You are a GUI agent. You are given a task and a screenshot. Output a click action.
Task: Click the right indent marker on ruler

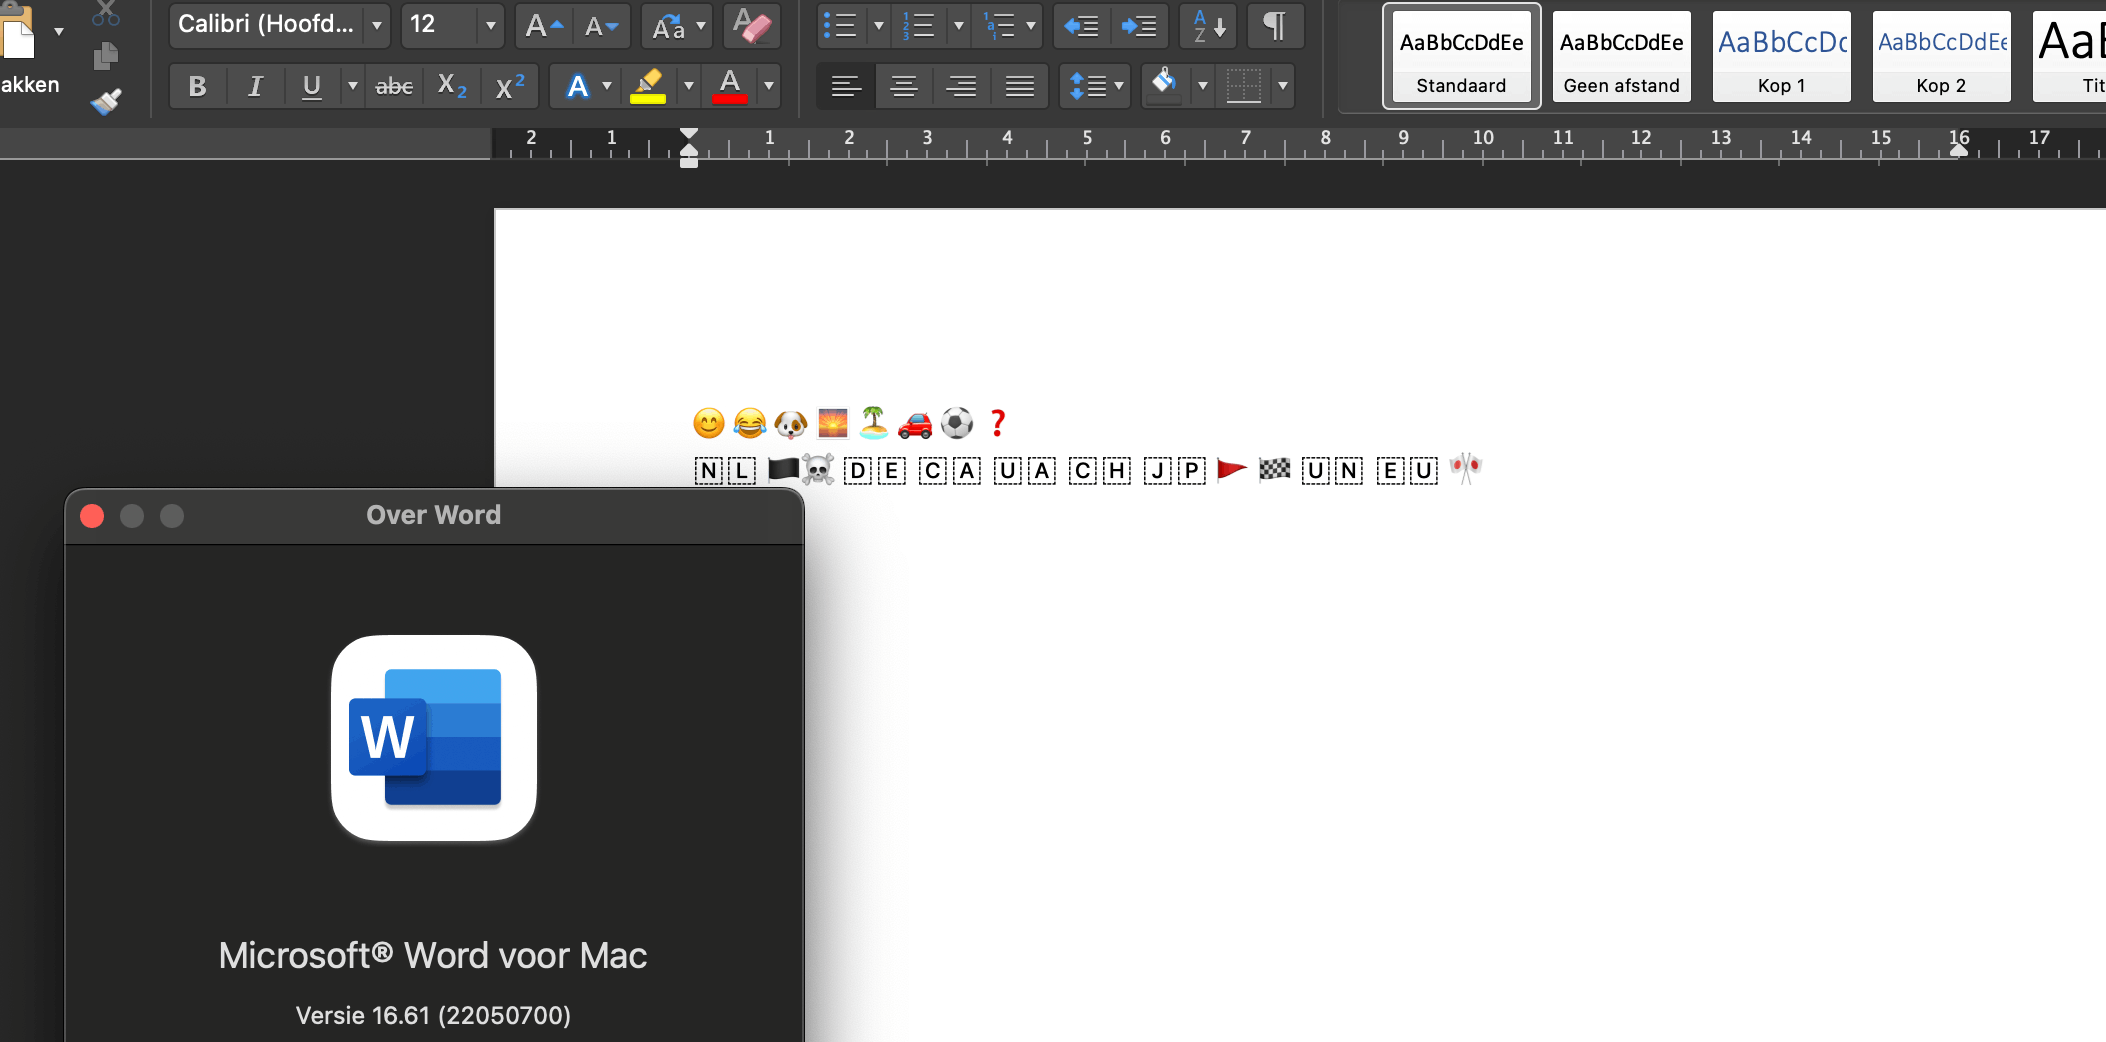1959,150
